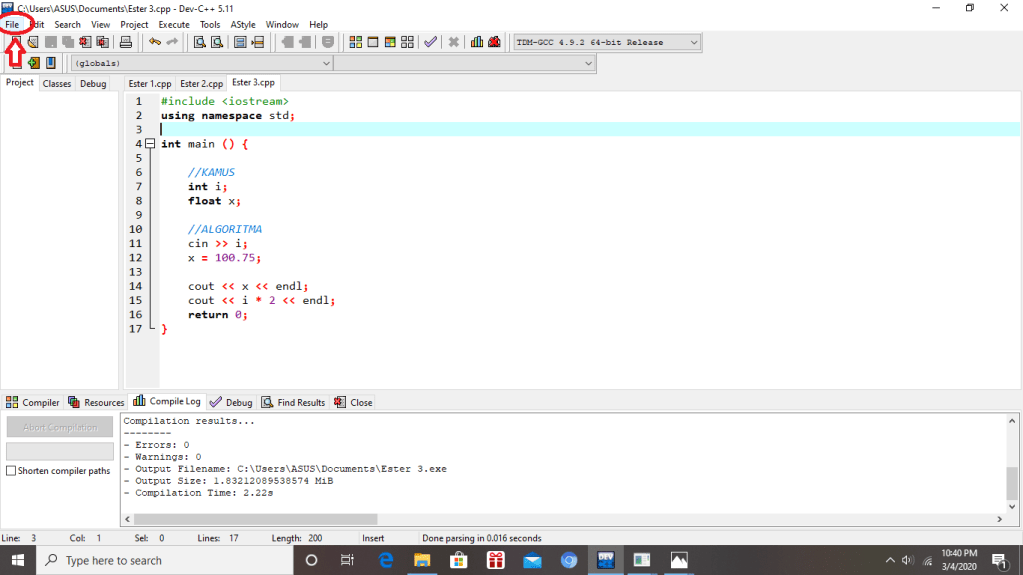Open the TDM-GCC compiler set dropdown

click(x=693, y=43)
